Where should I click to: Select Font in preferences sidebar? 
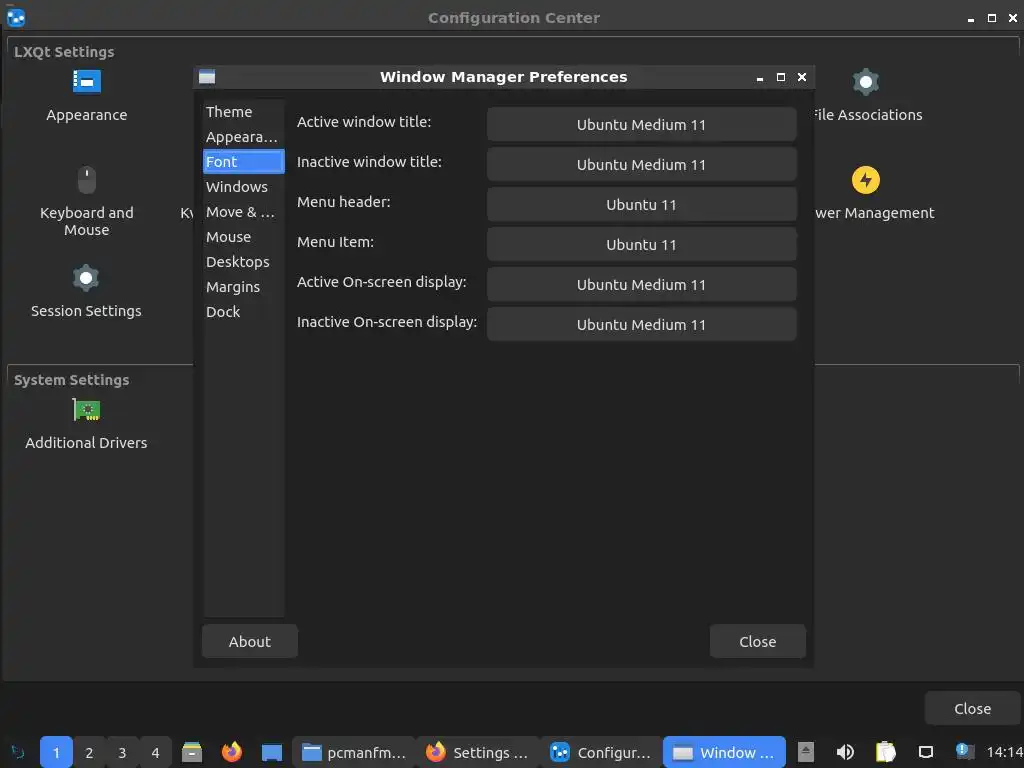click(244, 162)
